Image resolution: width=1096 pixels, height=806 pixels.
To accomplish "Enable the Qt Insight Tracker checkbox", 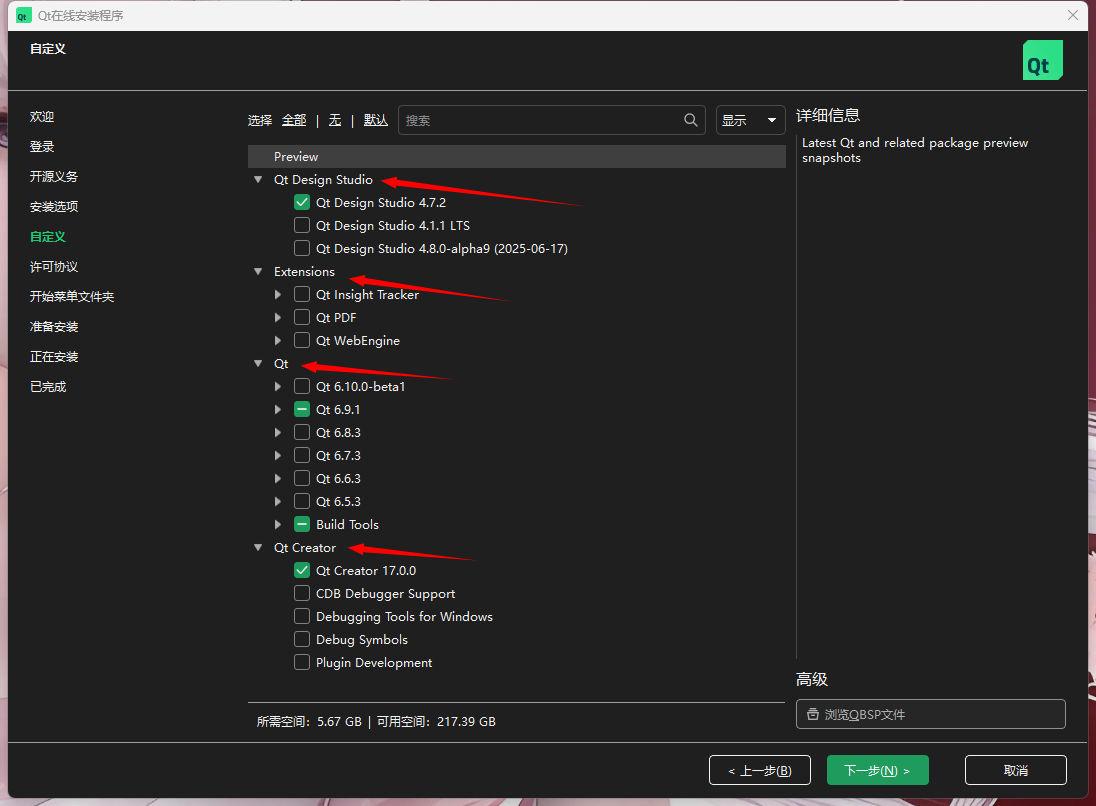I will 302,294.
